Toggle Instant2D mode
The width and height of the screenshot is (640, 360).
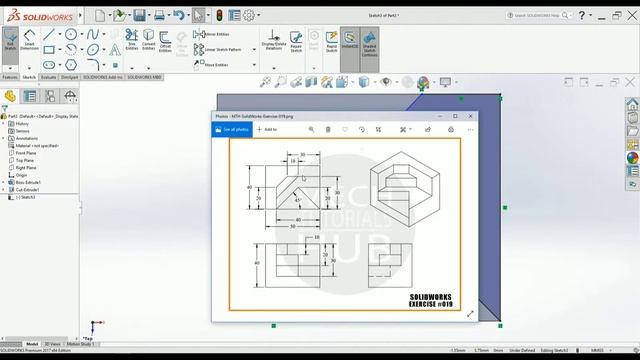(350, 40)
